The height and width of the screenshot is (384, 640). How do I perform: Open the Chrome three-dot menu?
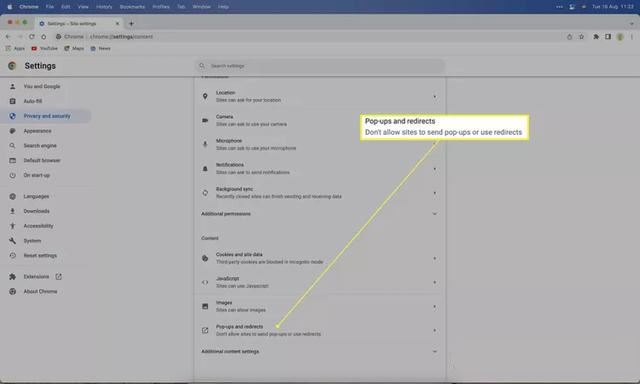click(x=632, y=37)
